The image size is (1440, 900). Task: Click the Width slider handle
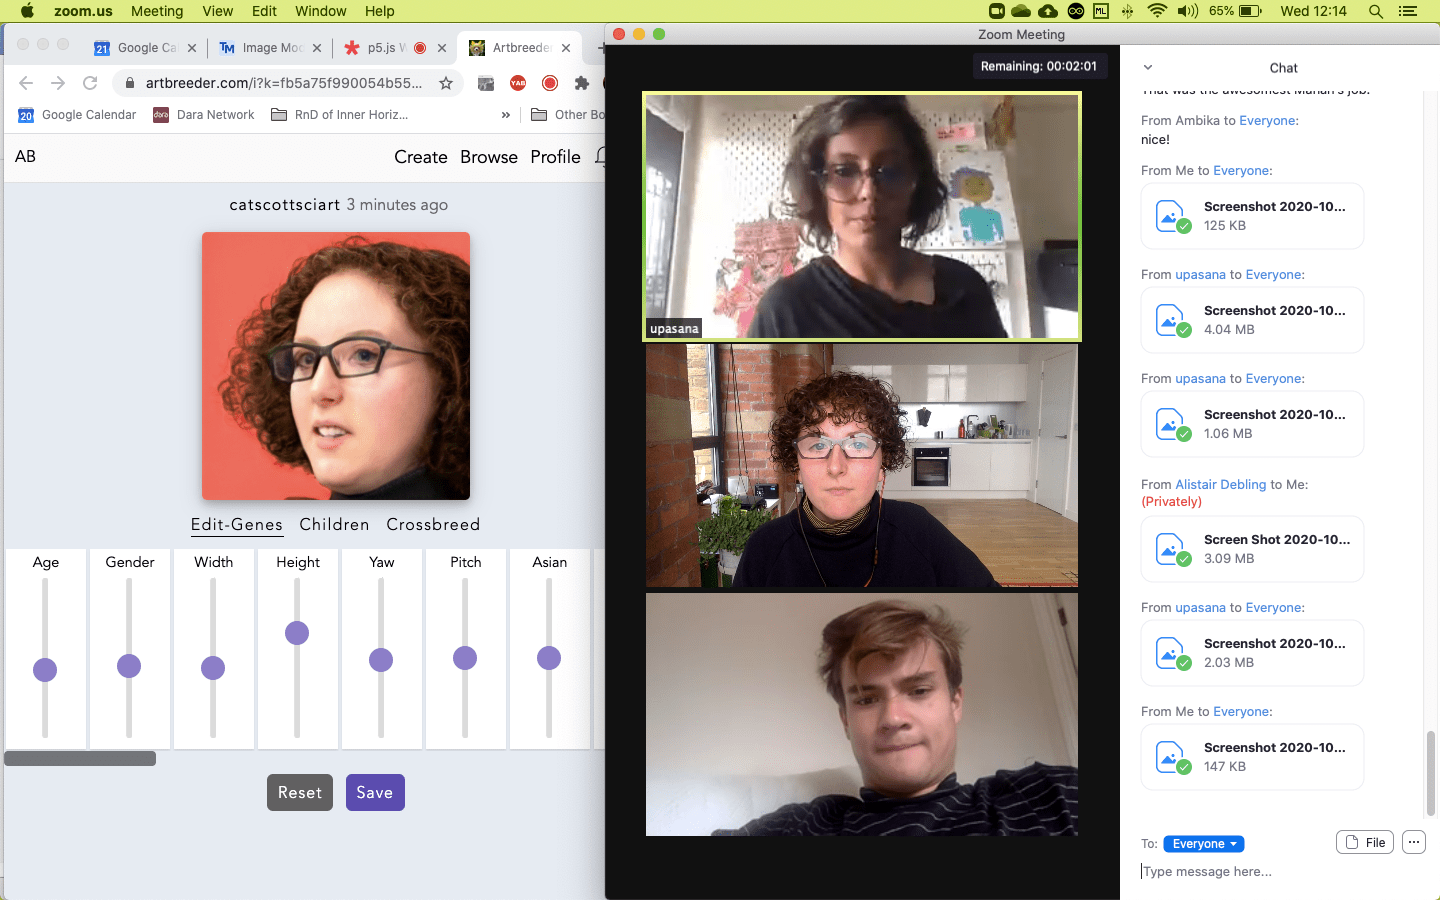point(213,668)
